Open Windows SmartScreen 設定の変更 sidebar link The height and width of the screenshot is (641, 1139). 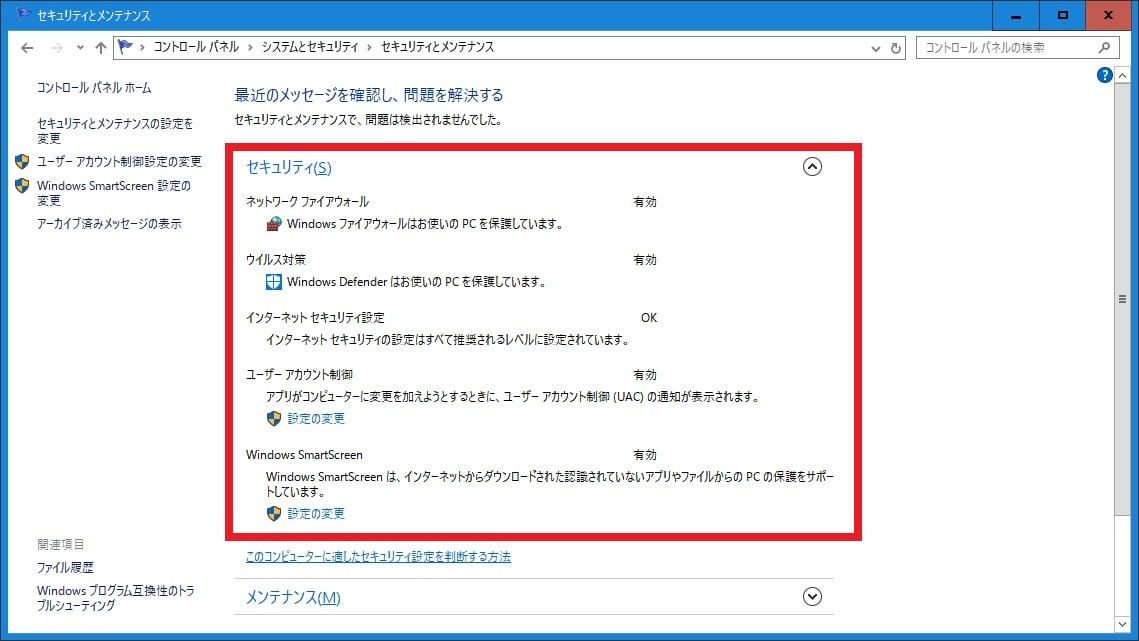coord(114,193)
